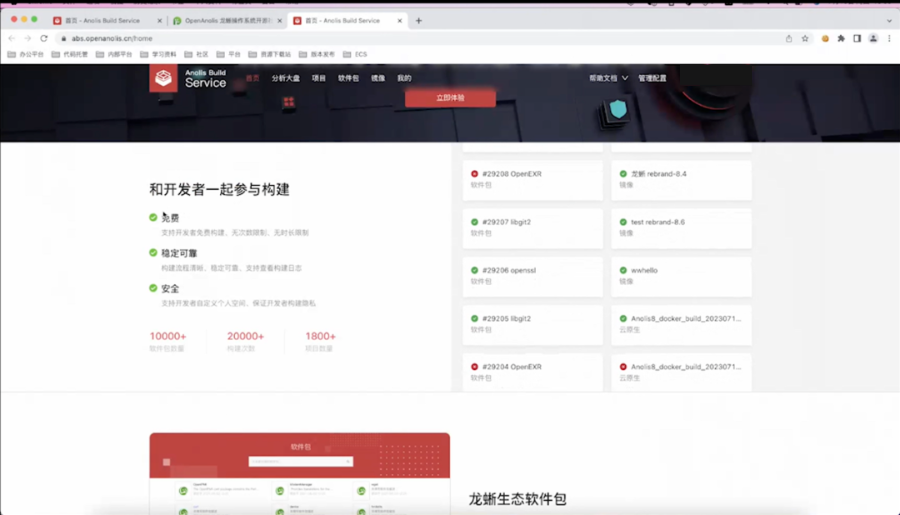Image resolution: width=900 pixels, height=515 pixels.
Task: Open the #29206 openssl build card
Action: [x=533, y=276]
